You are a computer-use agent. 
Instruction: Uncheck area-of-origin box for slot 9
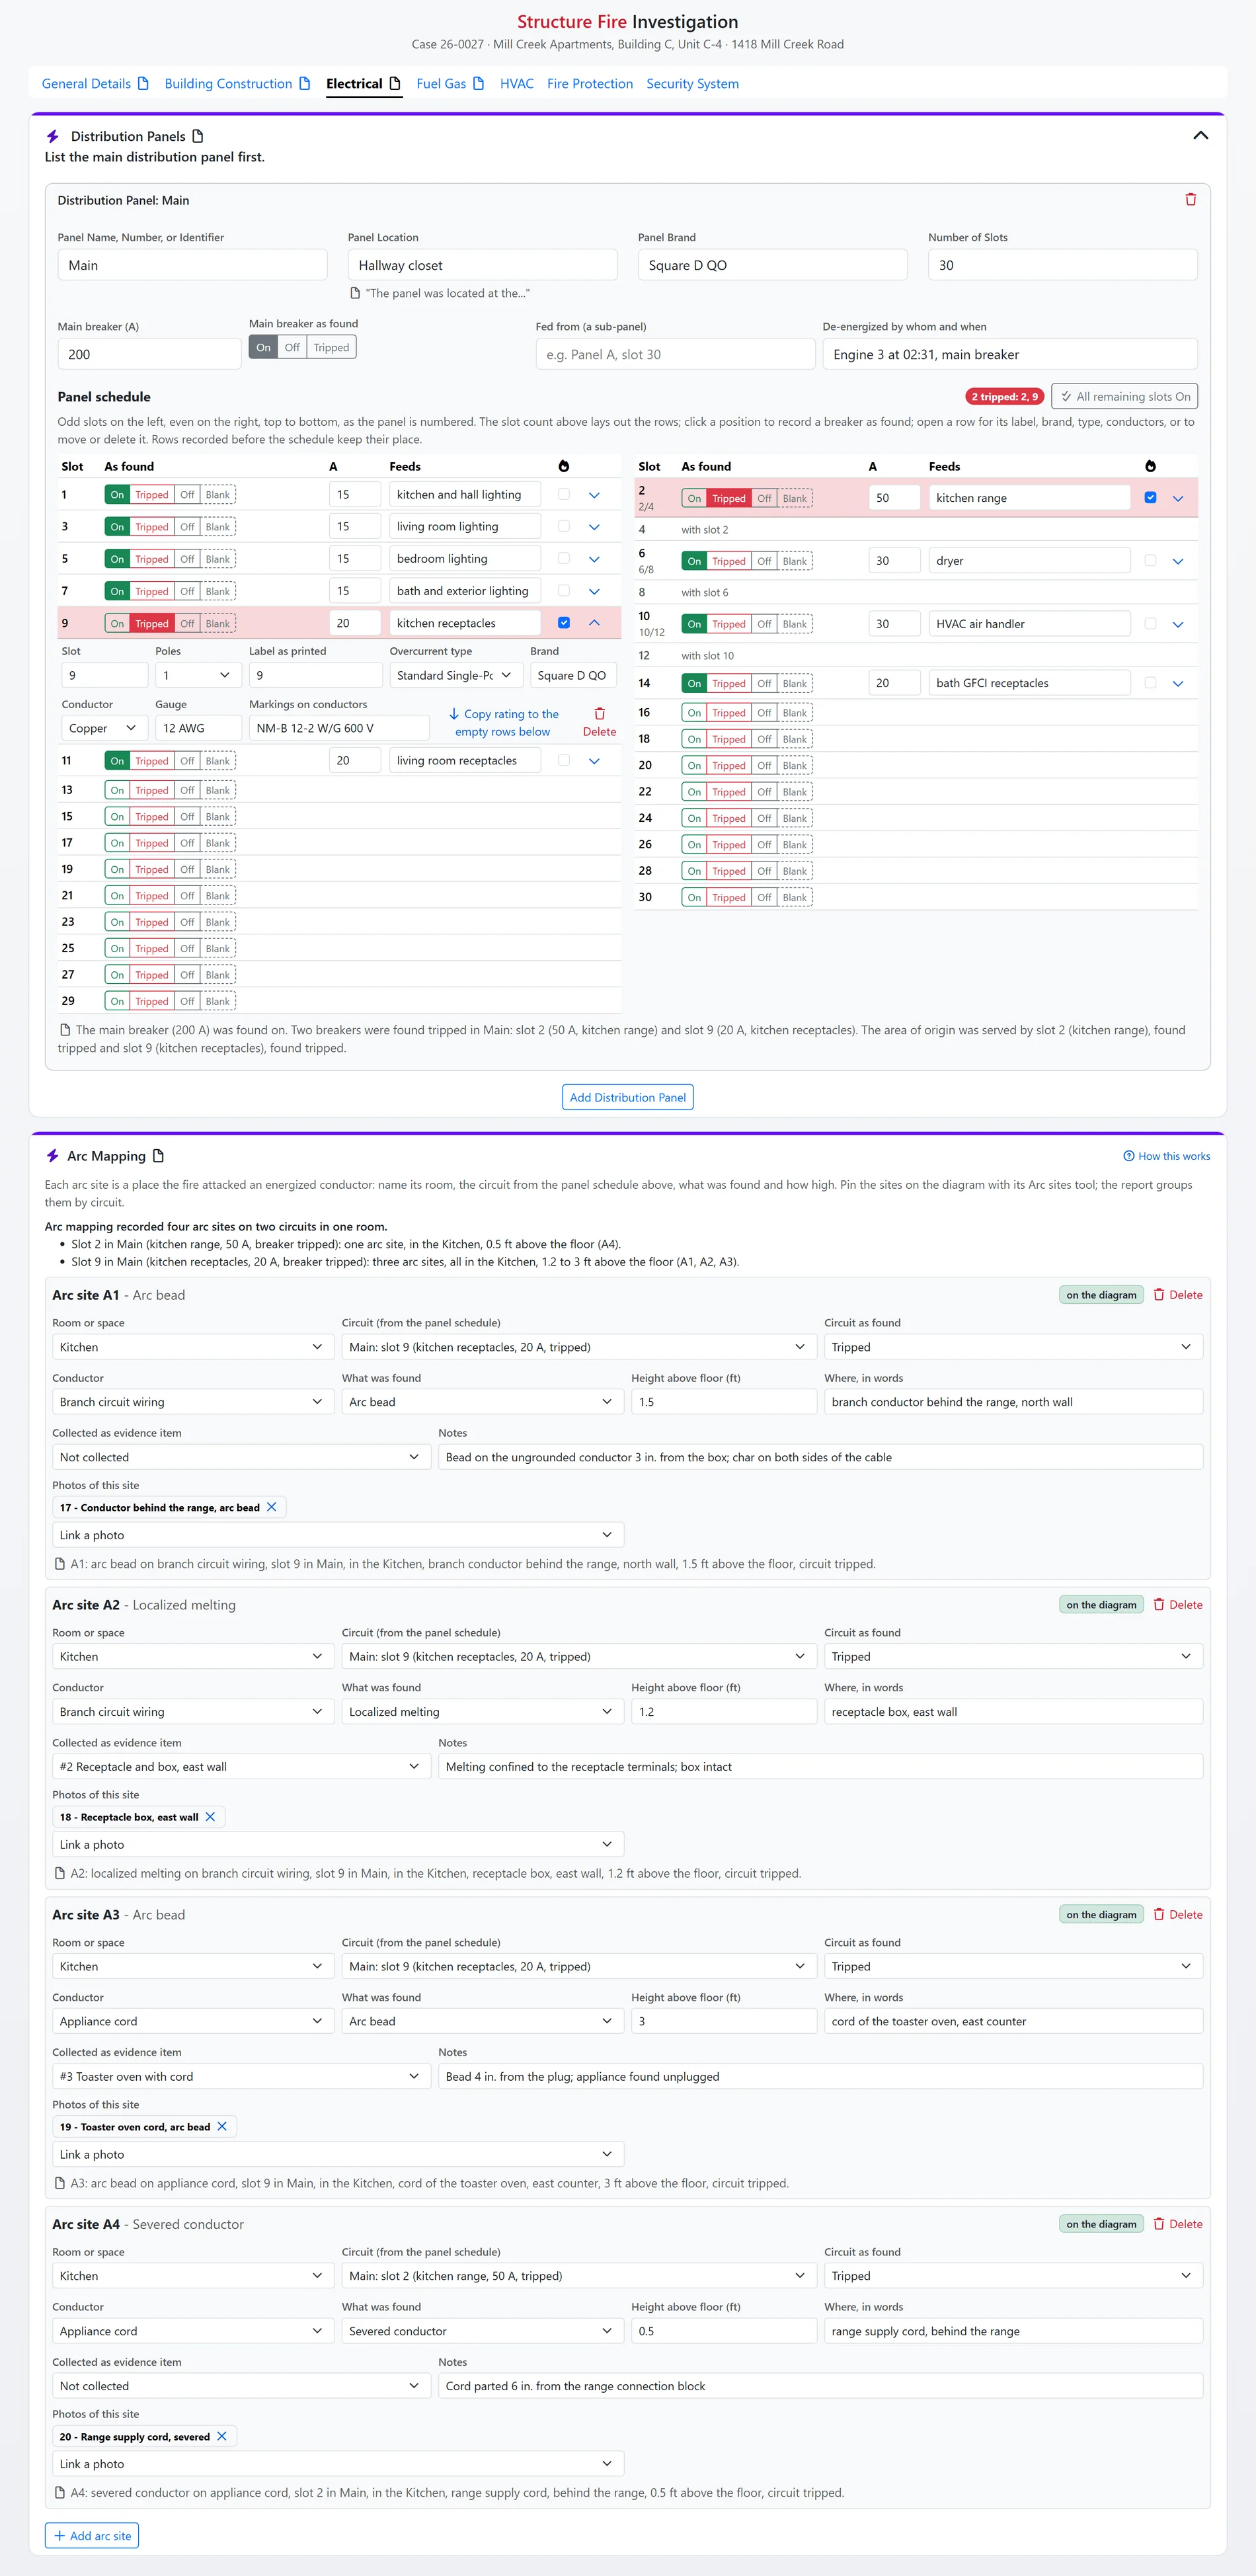click(564, 623)
